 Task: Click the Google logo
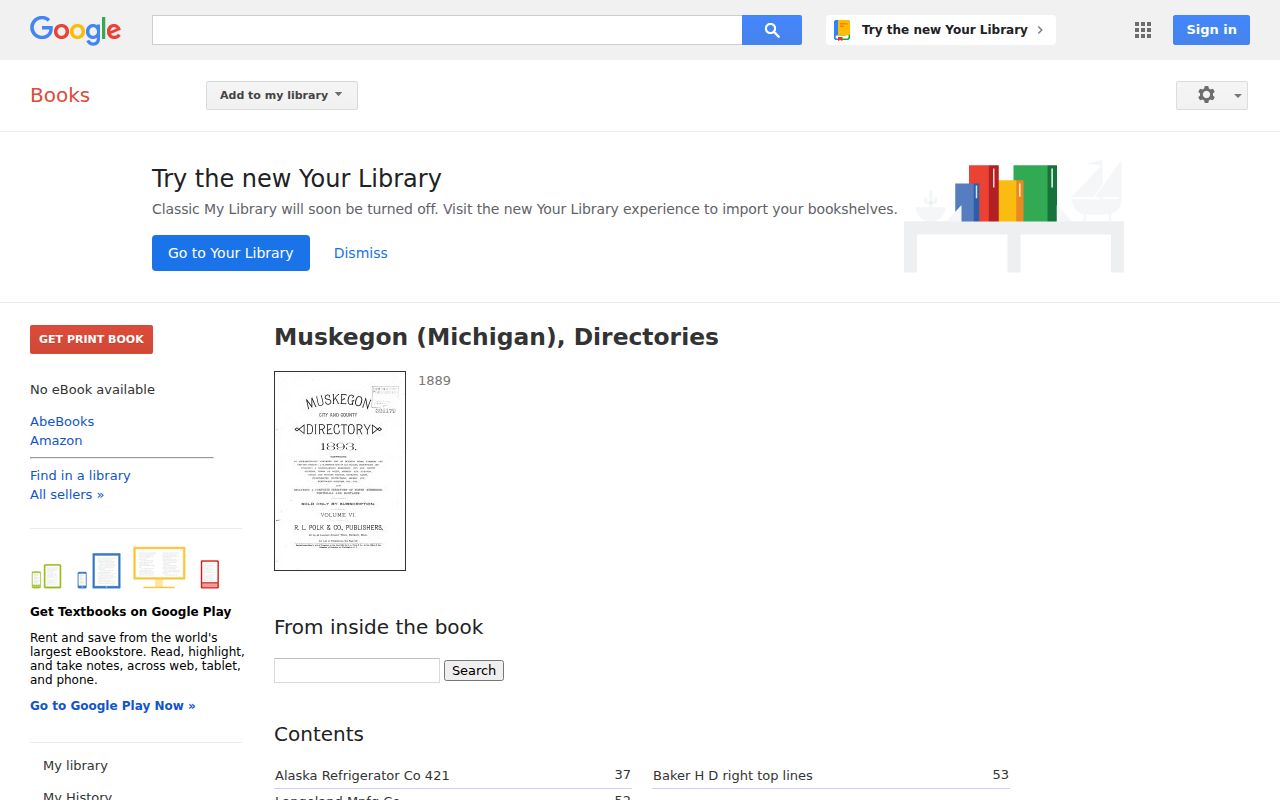tap(75, 30)
